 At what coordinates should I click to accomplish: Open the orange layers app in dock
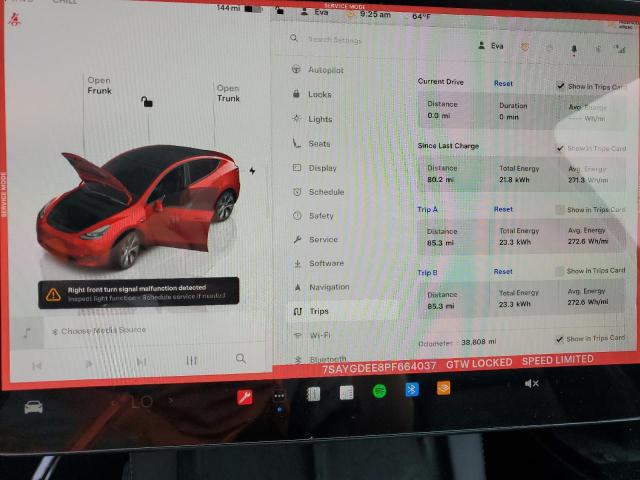point(443,388)
